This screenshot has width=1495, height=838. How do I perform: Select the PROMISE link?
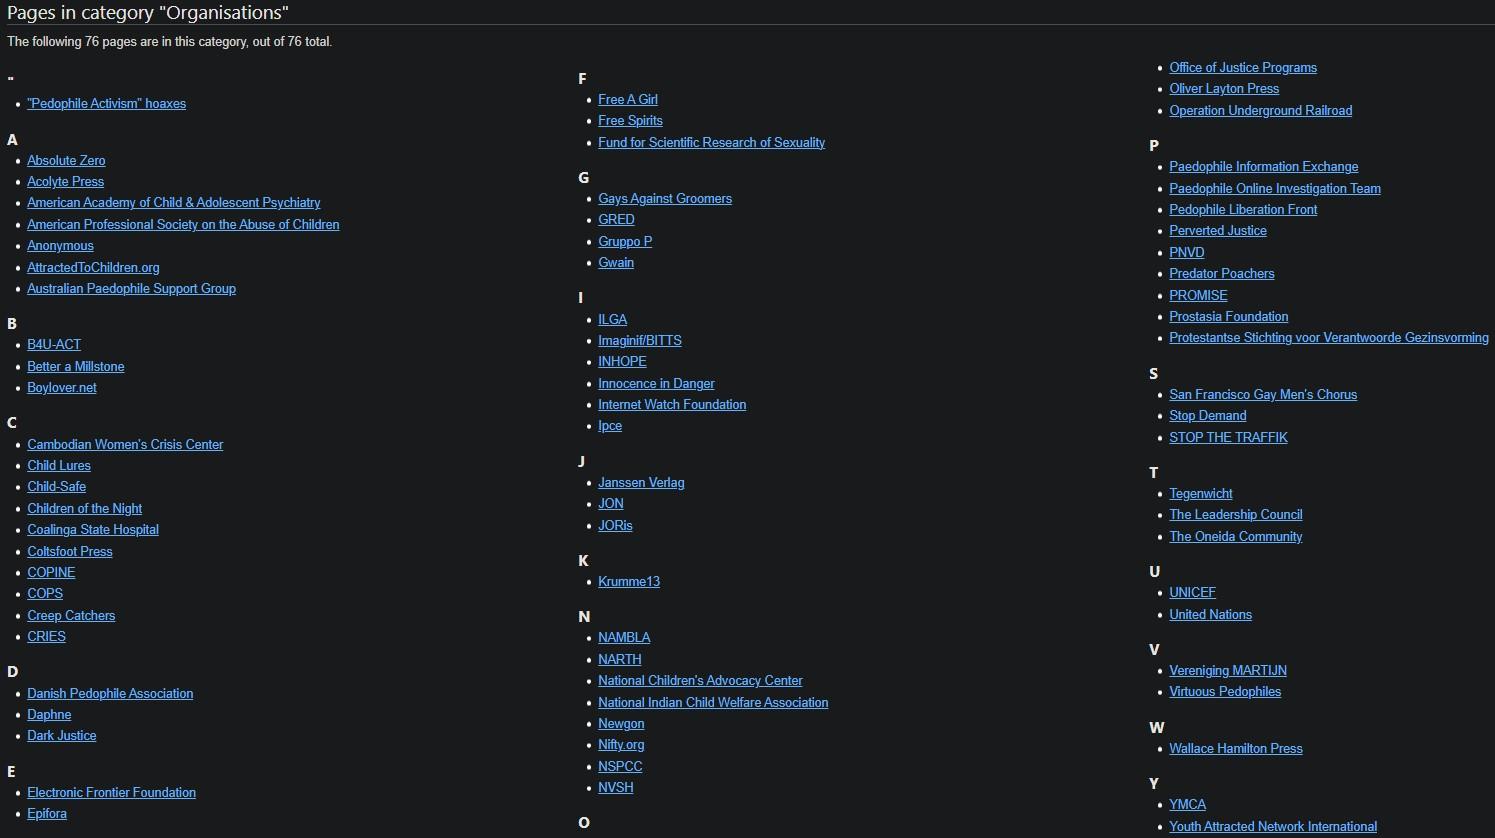(1198, 295)
